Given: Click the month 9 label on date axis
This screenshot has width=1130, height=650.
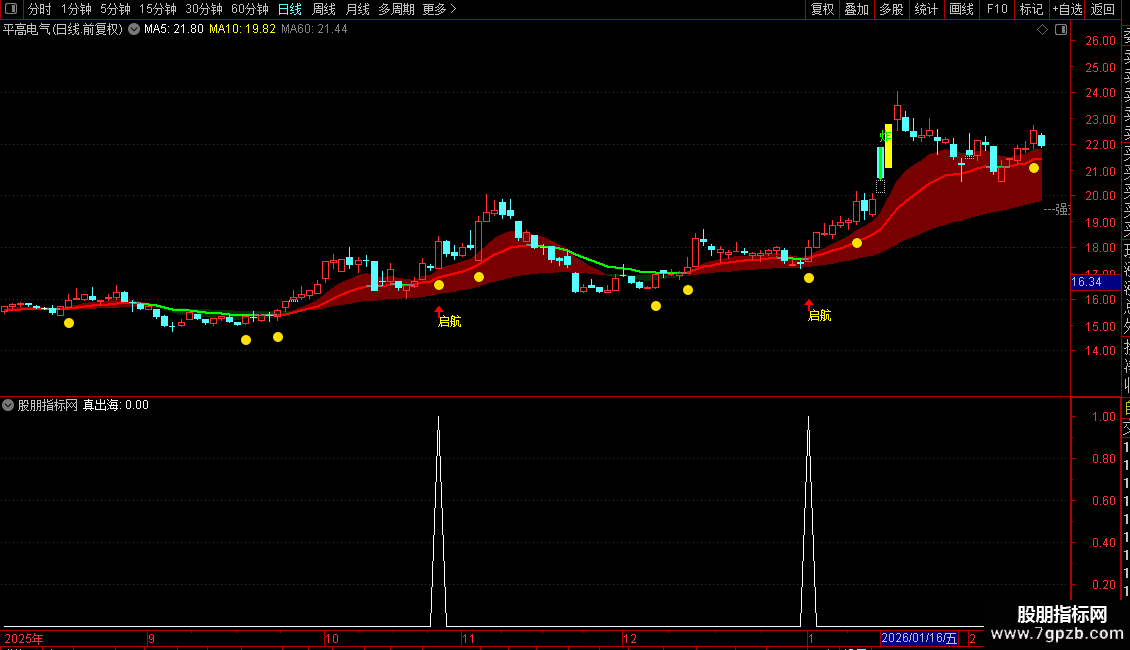Looking at the screenshot, I should pyautogui.click(x=151, y=638).
